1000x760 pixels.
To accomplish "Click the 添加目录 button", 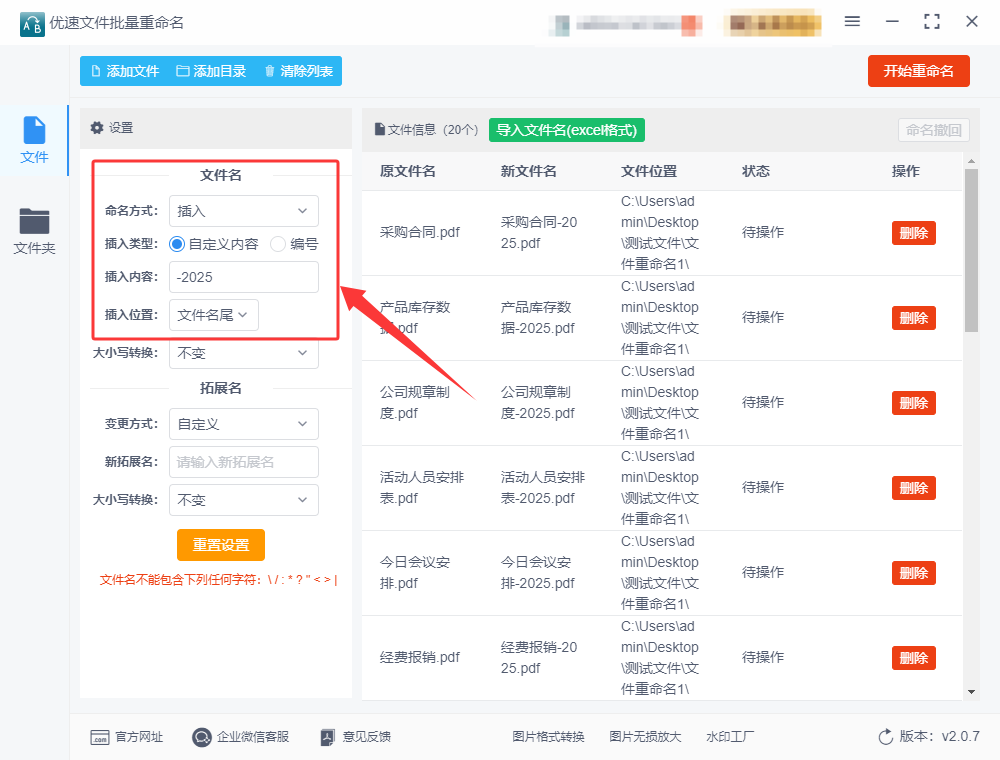I will pyautogui.click(x=211, y=71).
